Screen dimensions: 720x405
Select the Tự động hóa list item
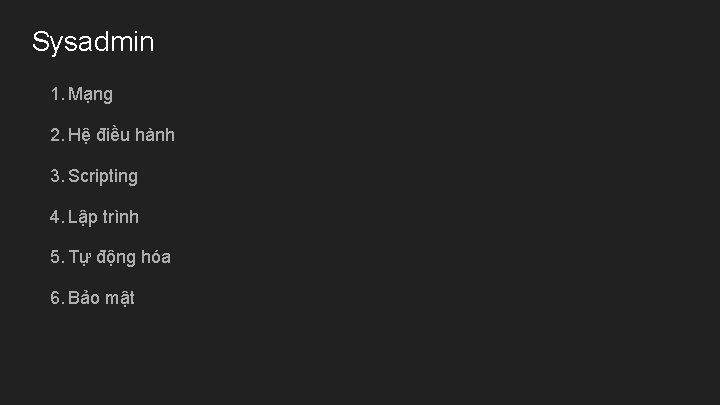tap(119, 258)
